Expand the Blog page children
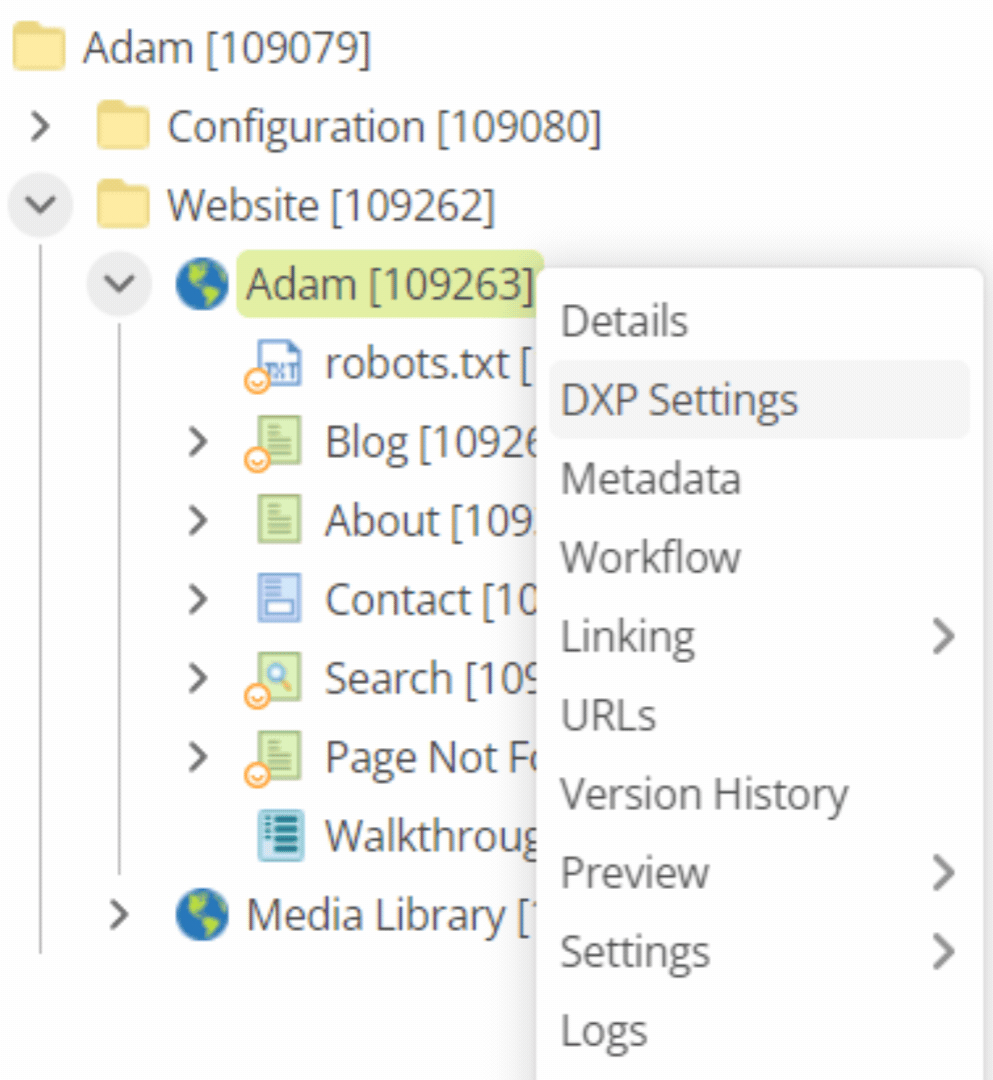993x1080 pixels. (x=196, y=441)
